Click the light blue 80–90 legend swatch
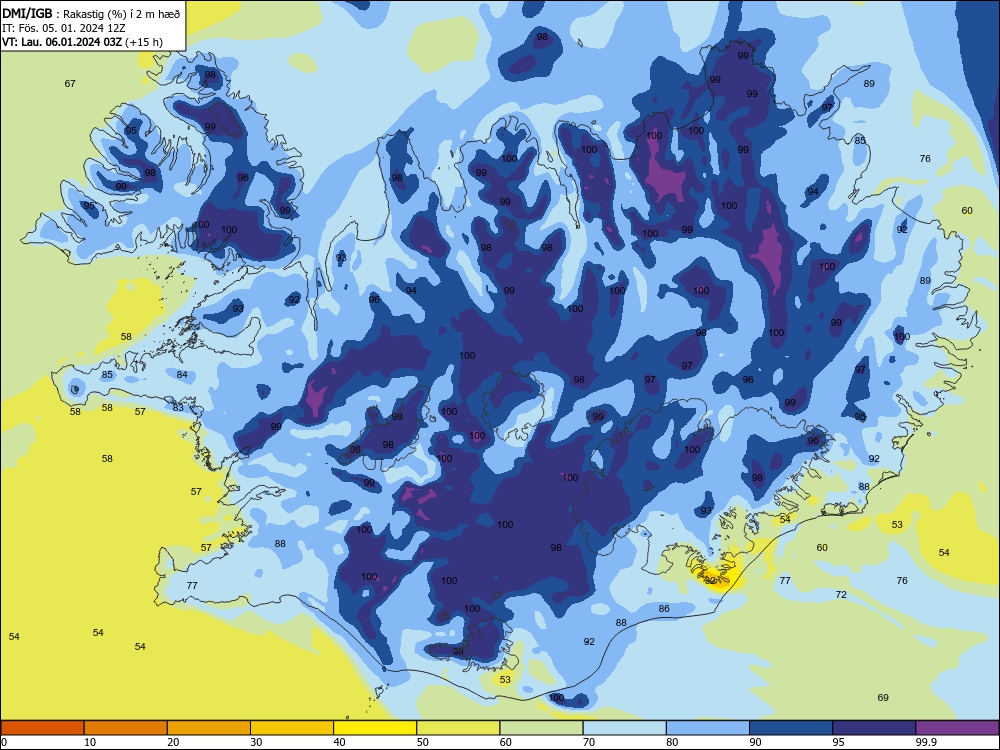This screenshot has height=750, width=1000. 708,728
